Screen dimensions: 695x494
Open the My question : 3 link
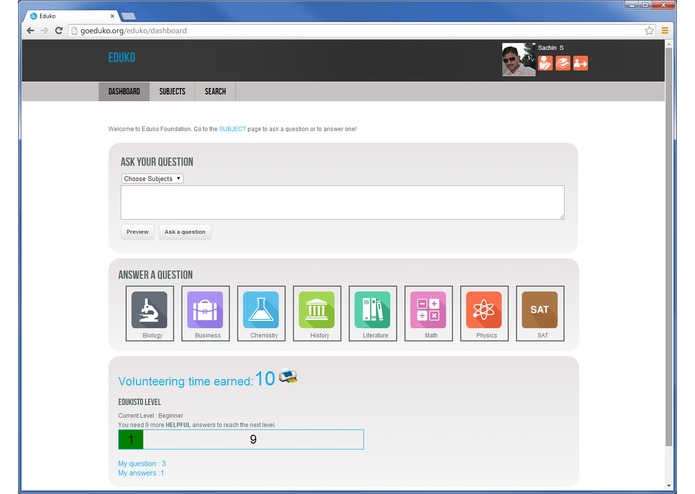142,463
